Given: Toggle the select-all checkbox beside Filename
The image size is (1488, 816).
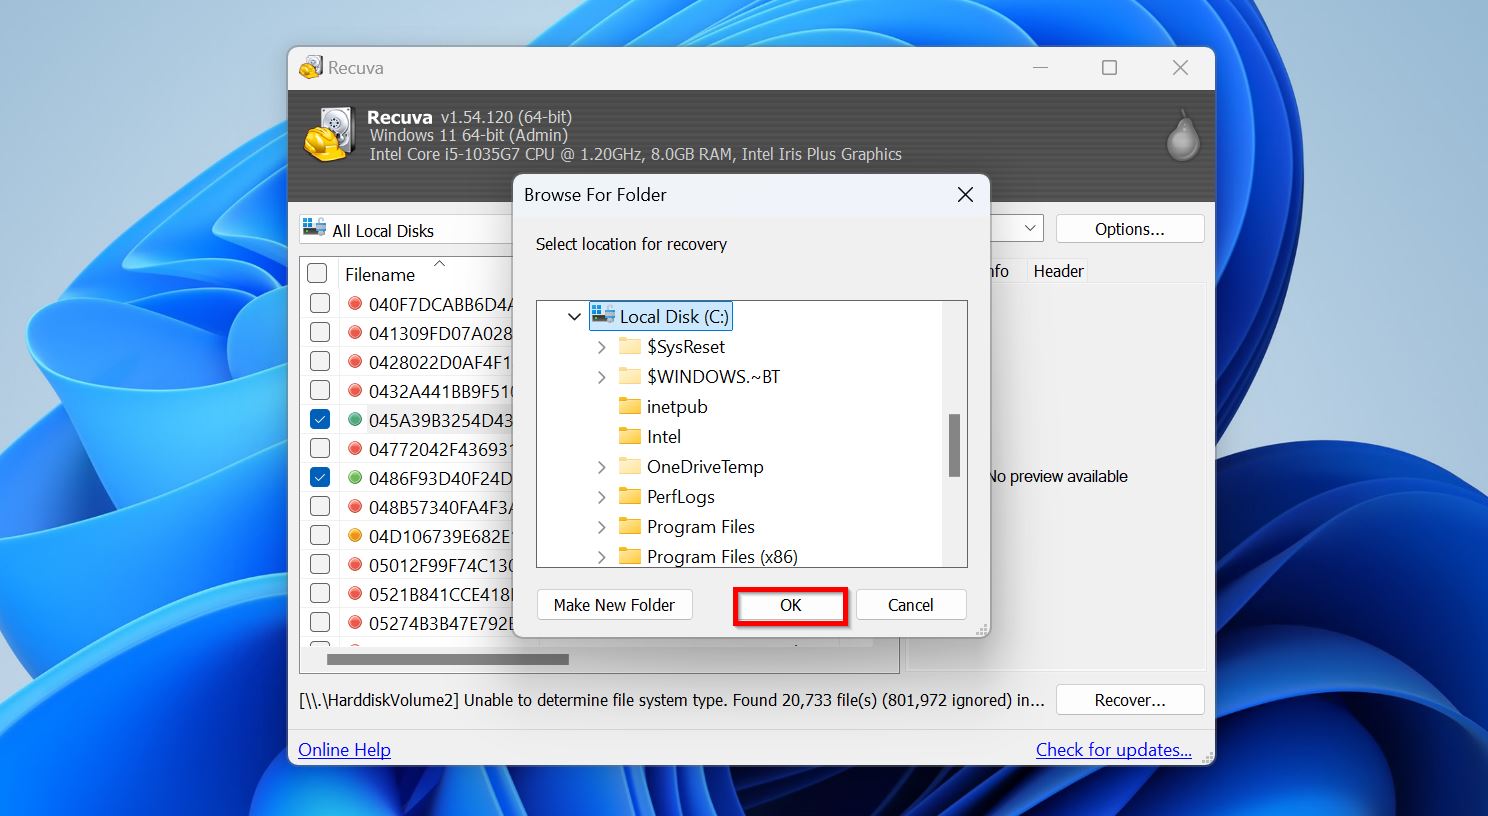Looking at the screenshot, I should 317,274.
